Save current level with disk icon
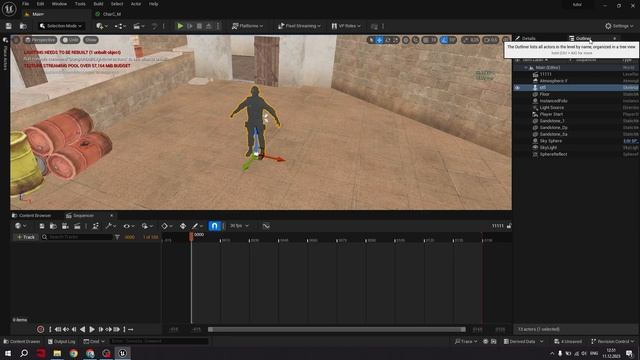 [9, 26]
